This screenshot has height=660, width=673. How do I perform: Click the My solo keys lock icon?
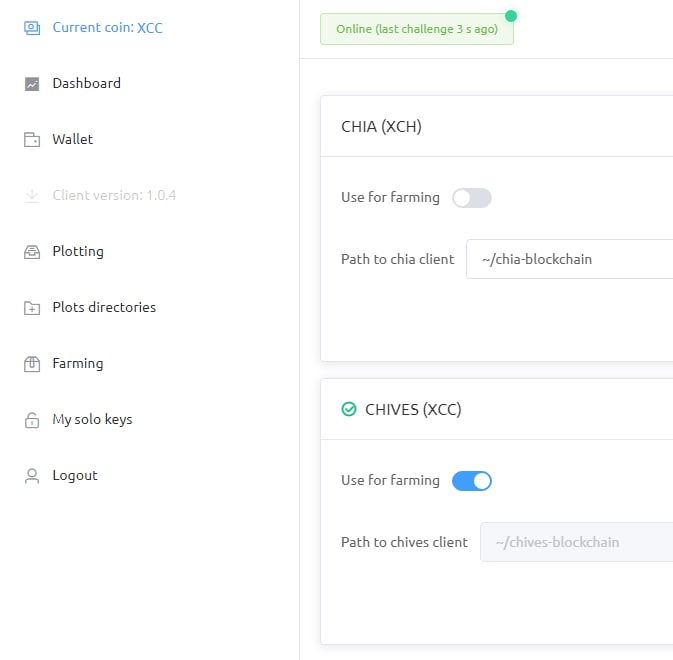click(32, 420)
